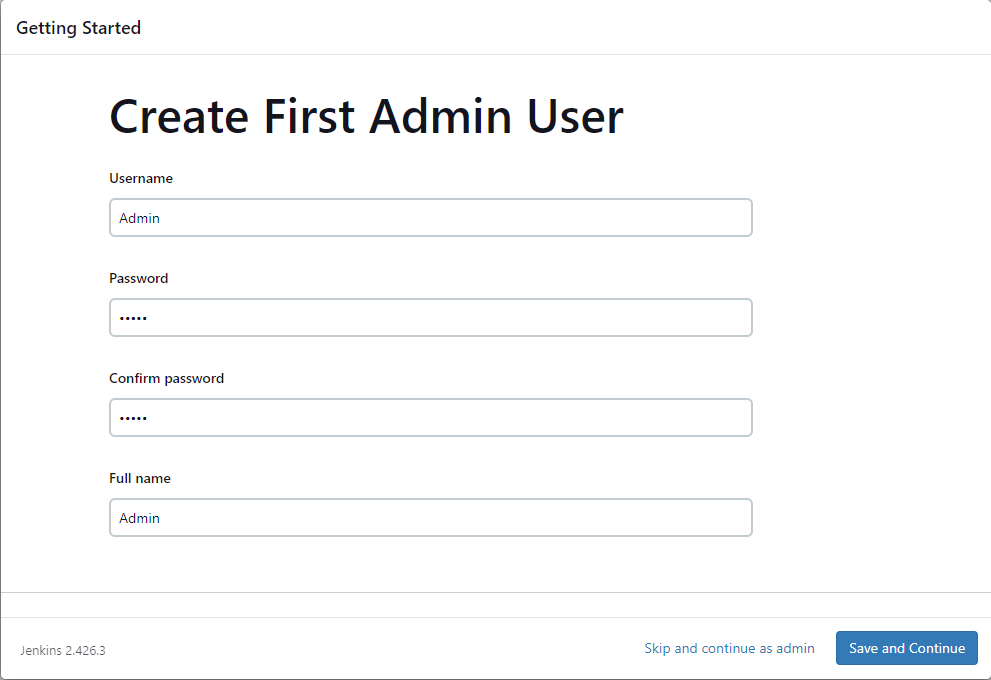The width and height of the screenshot is (991, 680).
Task: Click the Confirm password field label
Action: (x=166, y=378)
